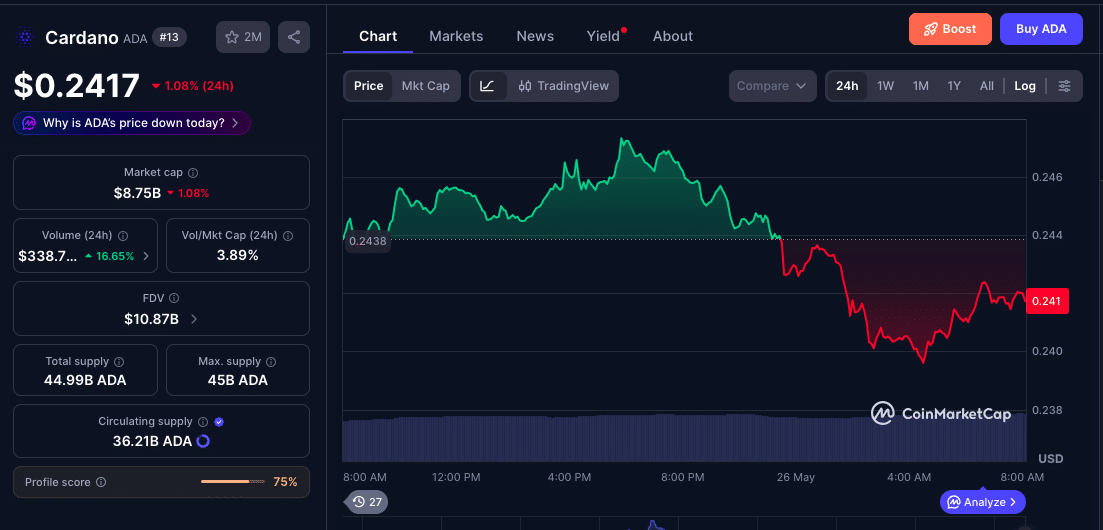Click the Cardano logo icon
The width and height of the screenshot is (1103, 530).
(x=25, y=37)
